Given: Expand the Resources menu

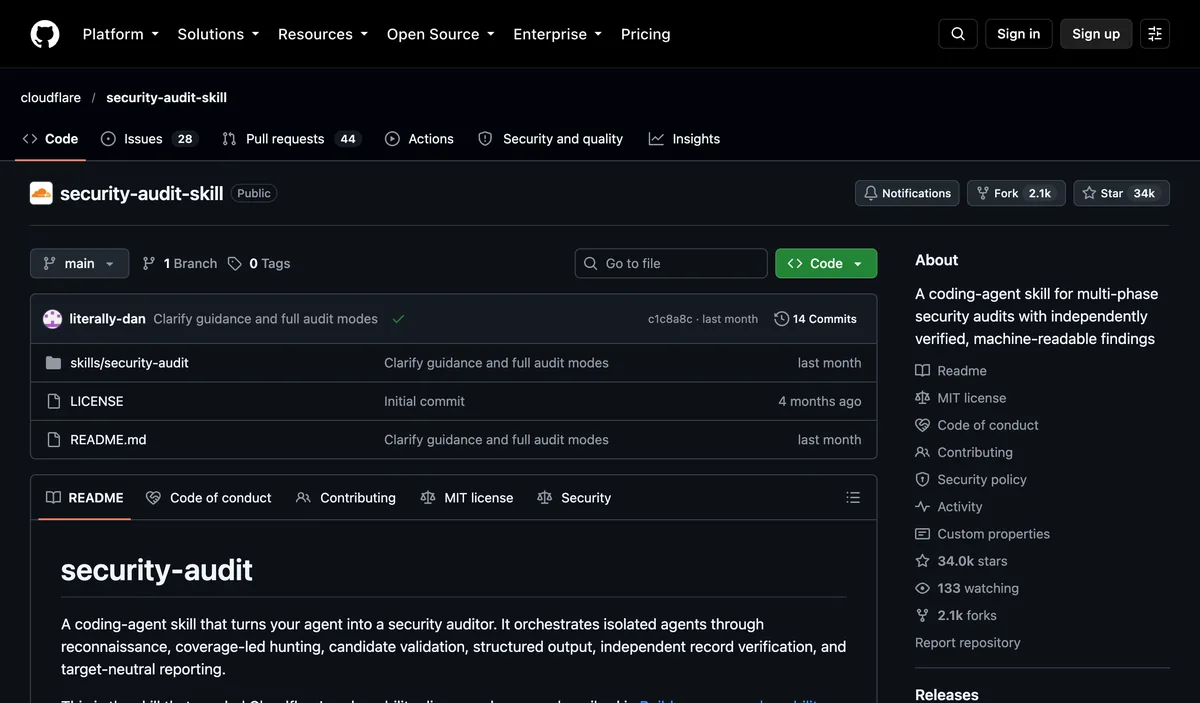Looking at the screenshot, I should coord(323,34).
